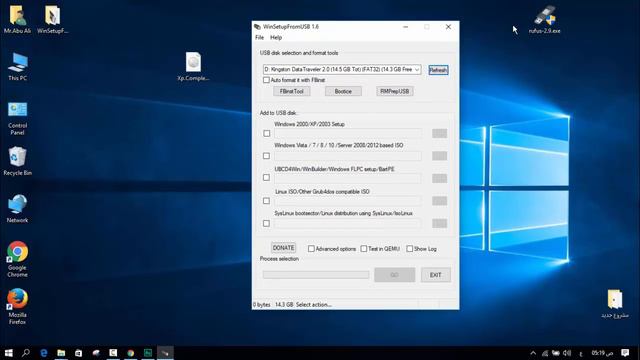Click the GO button
The height and width of the screenshot is (360, 640).
tap(395, 275)
